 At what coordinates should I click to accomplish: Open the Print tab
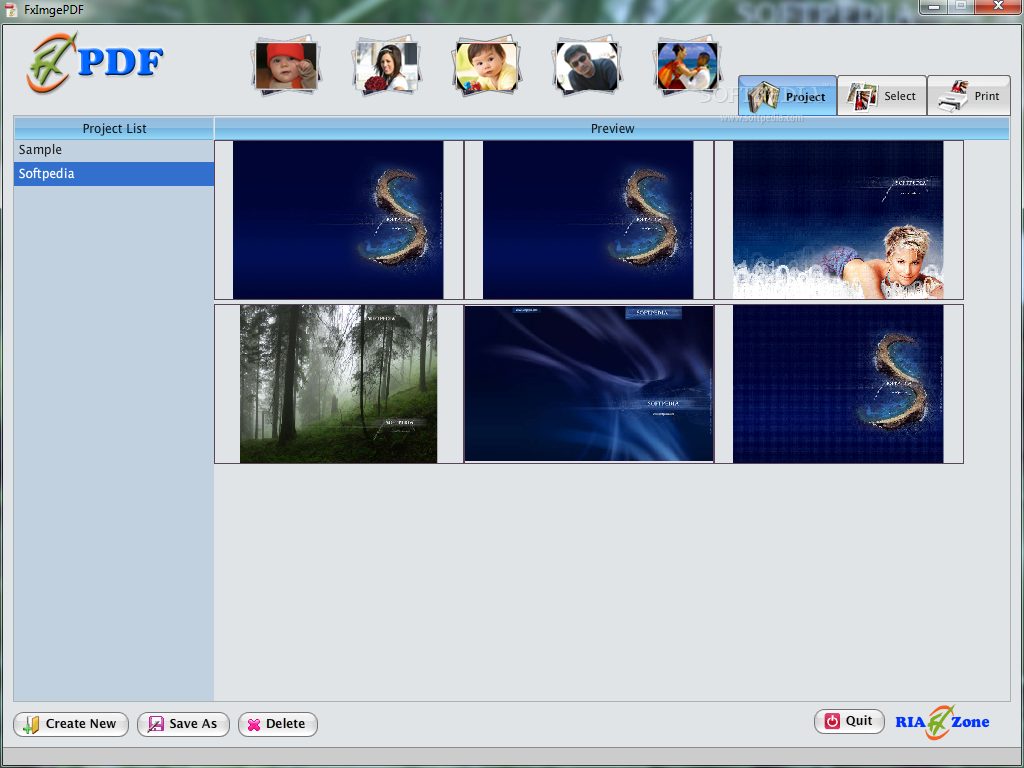coord(968,96)
